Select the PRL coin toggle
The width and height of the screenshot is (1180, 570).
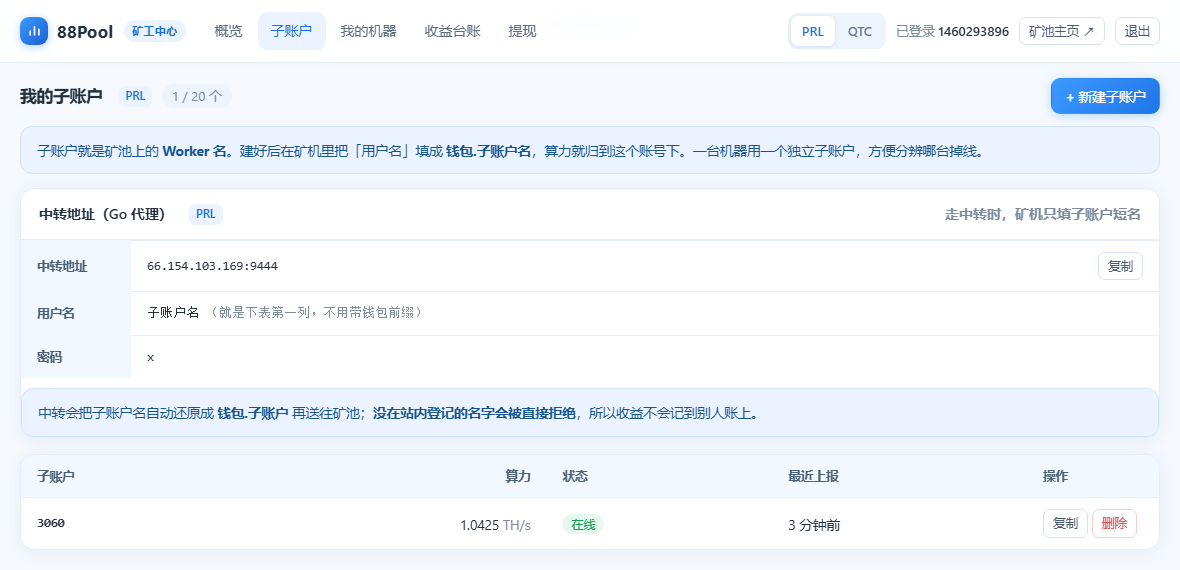pos(813,32)
